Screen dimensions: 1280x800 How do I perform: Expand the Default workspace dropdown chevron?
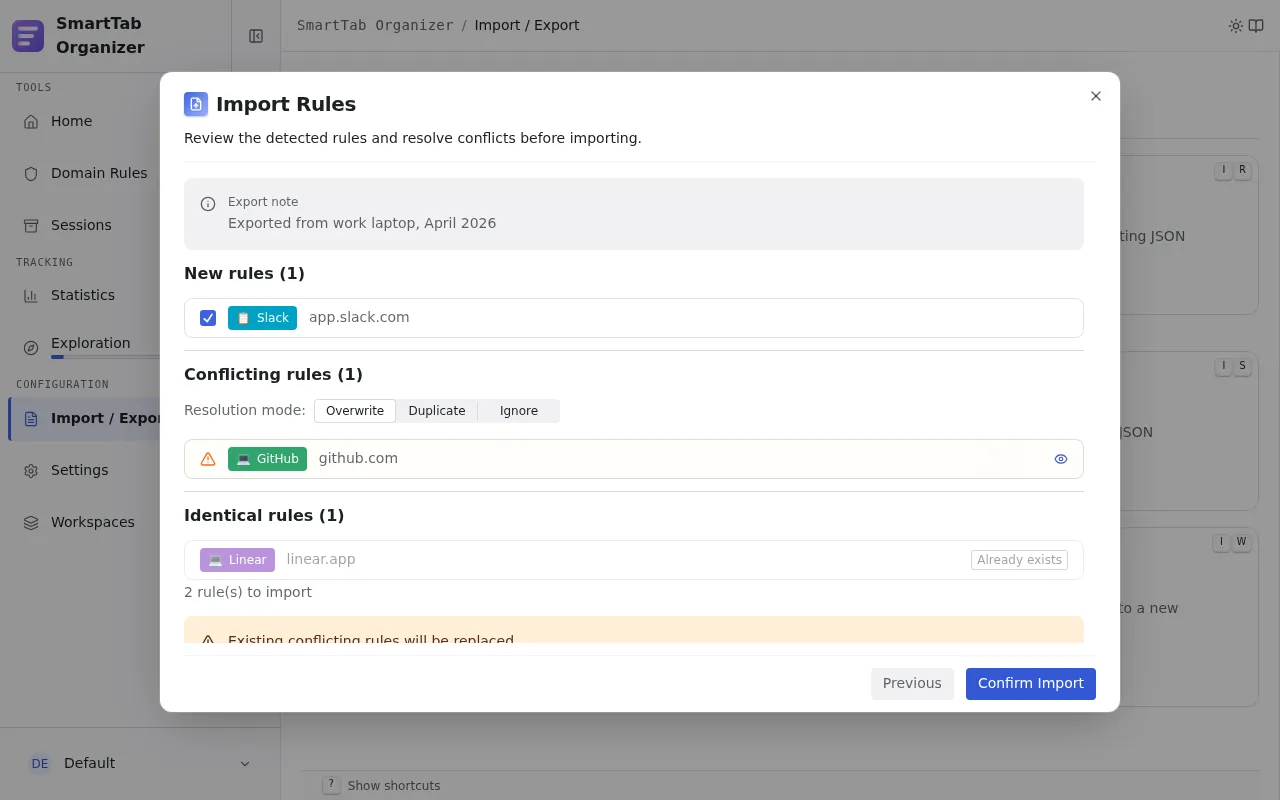click(245, 764)
